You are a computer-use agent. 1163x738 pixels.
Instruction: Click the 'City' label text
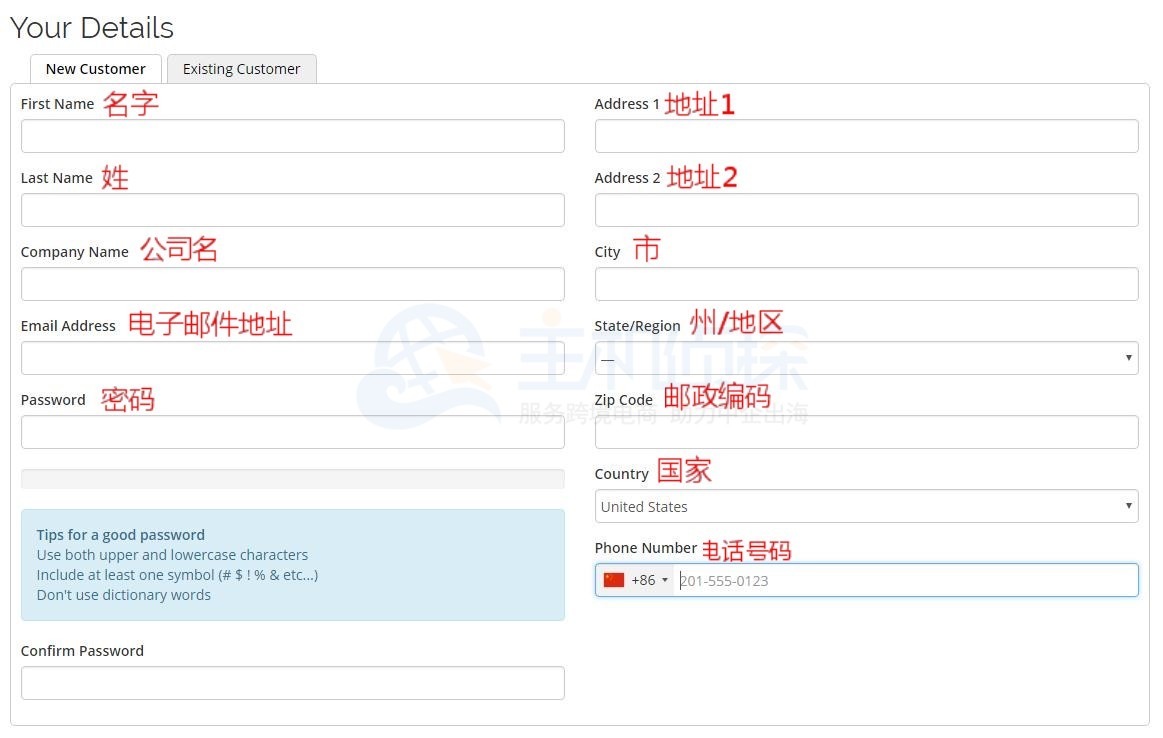tap(607, 252)
